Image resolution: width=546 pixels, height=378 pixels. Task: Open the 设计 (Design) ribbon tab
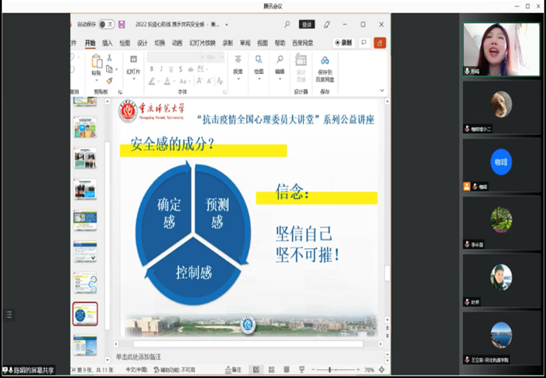pos(142,43)
